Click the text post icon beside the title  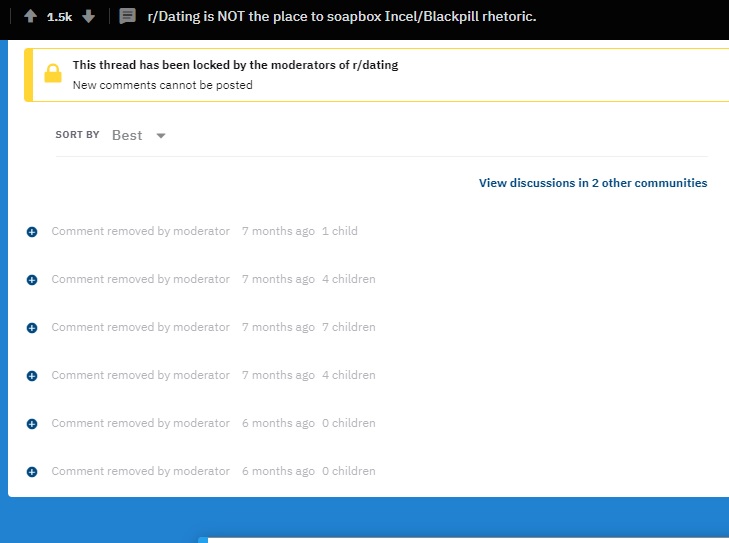coord(127,16)
